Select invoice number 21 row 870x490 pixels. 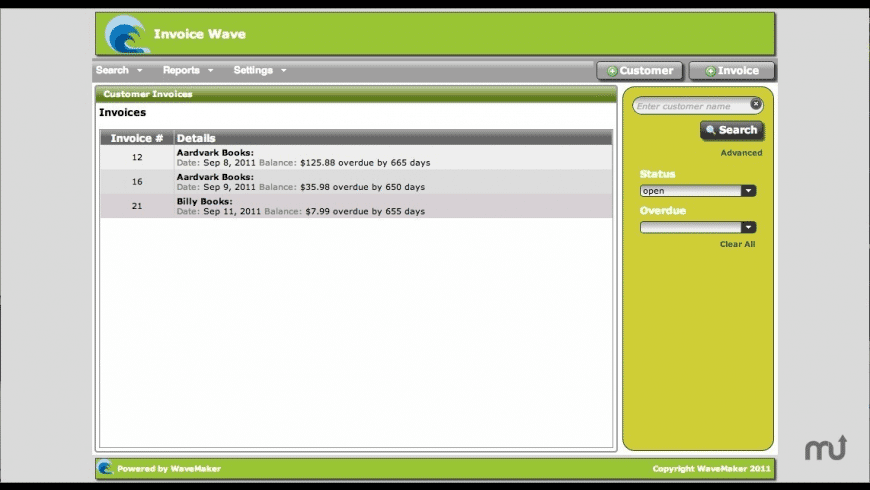point(356,206)
